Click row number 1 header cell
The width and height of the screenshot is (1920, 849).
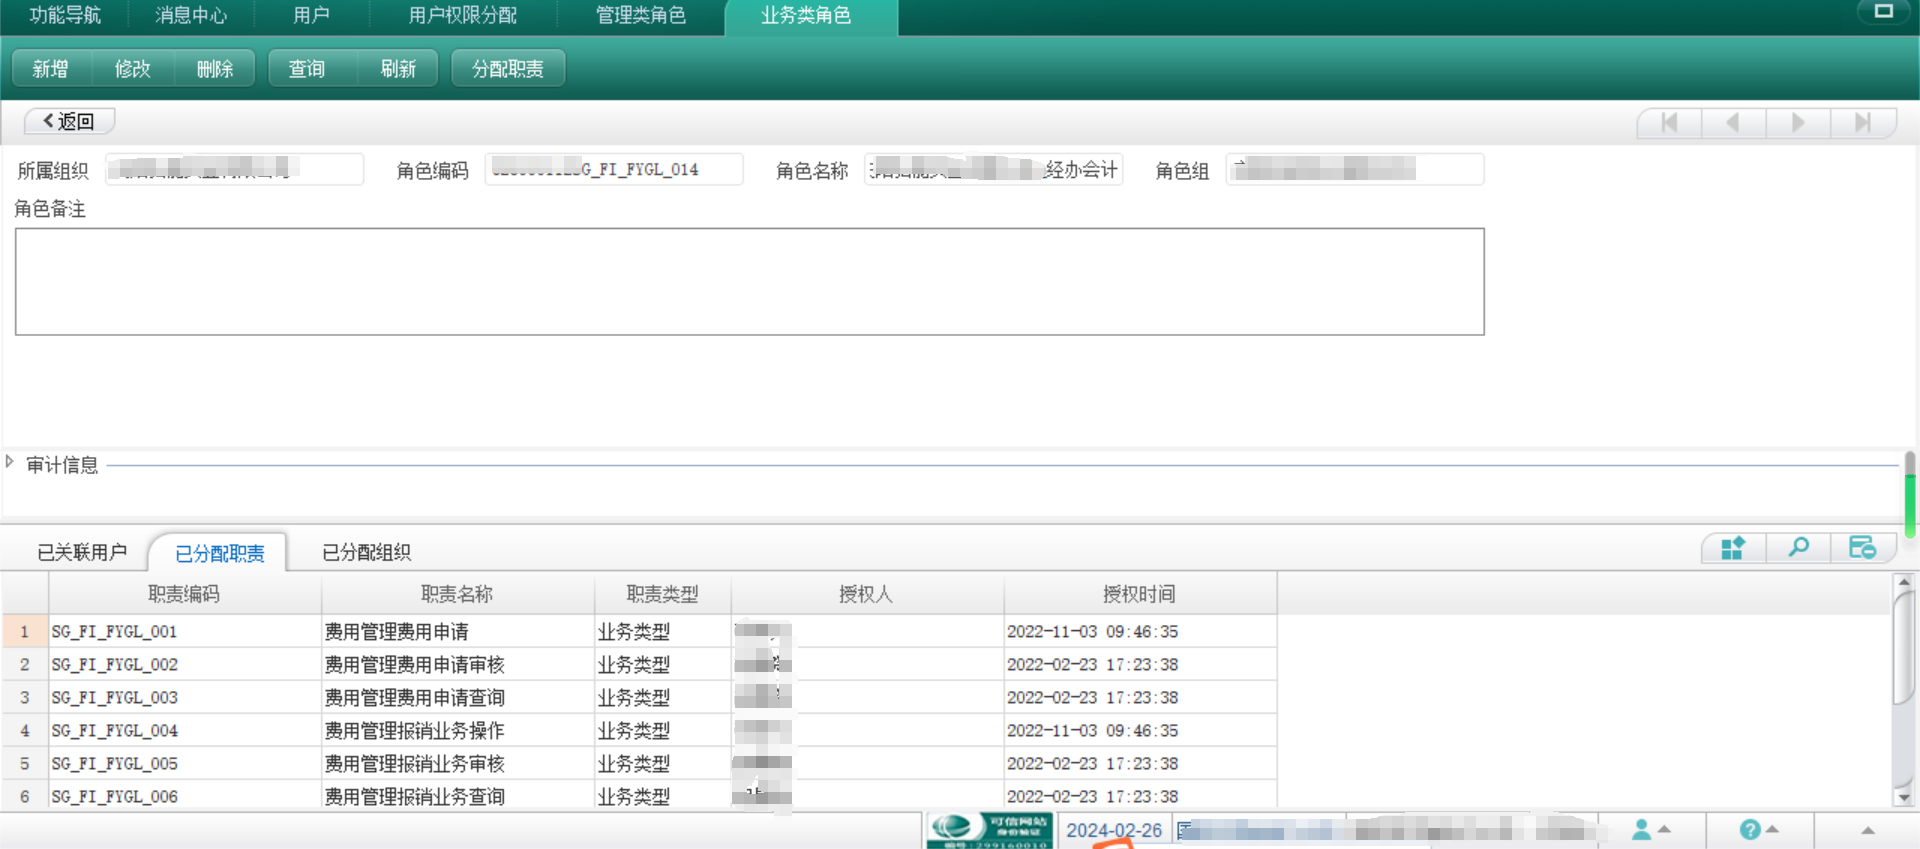click(25, 631)
